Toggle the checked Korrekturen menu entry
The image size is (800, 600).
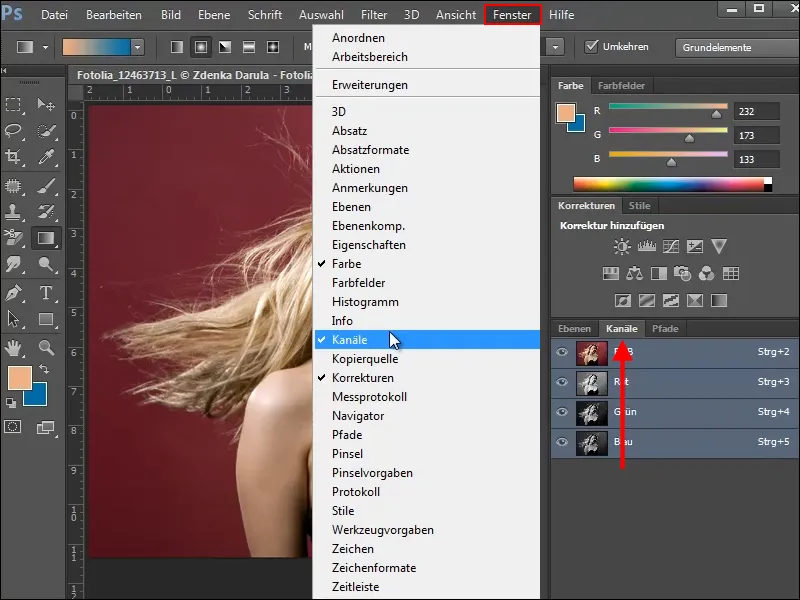pos(427,378)
